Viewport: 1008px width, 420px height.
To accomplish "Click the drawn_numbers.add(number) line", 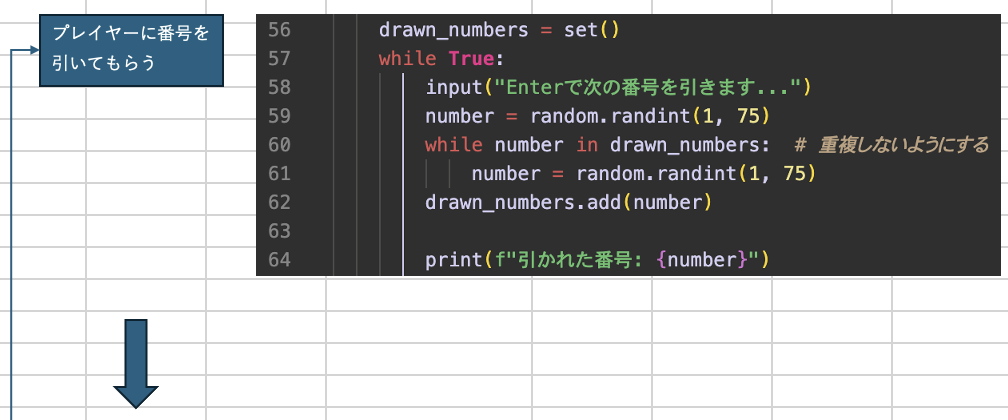I will (x=568, y=203).
